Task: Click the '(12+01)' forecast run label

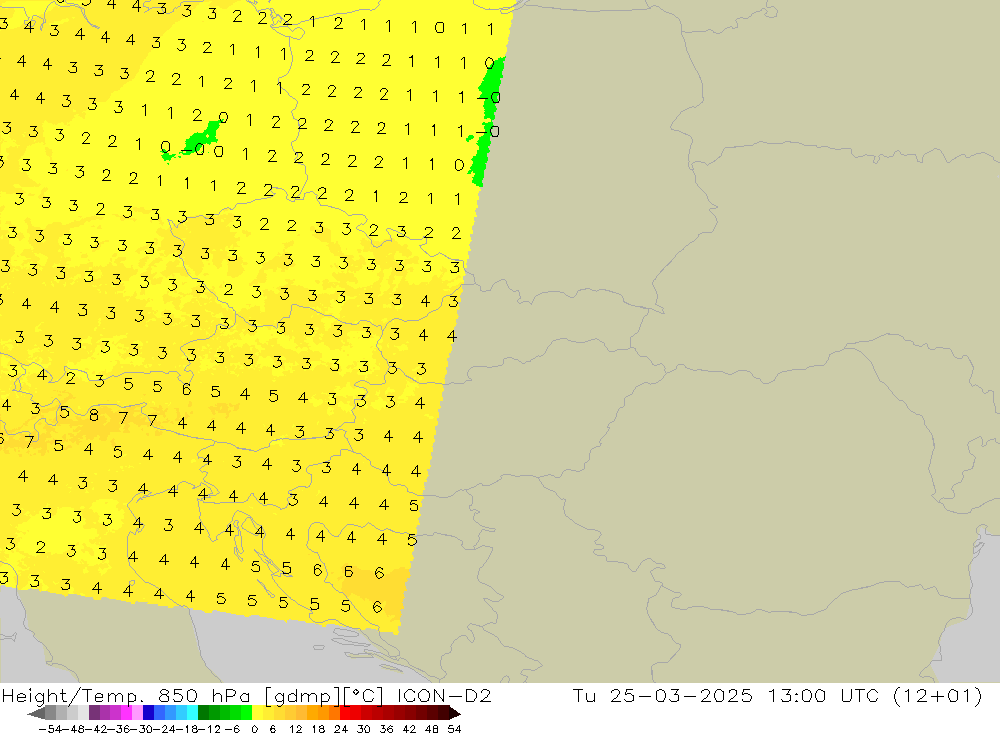Action: [938, 695]
